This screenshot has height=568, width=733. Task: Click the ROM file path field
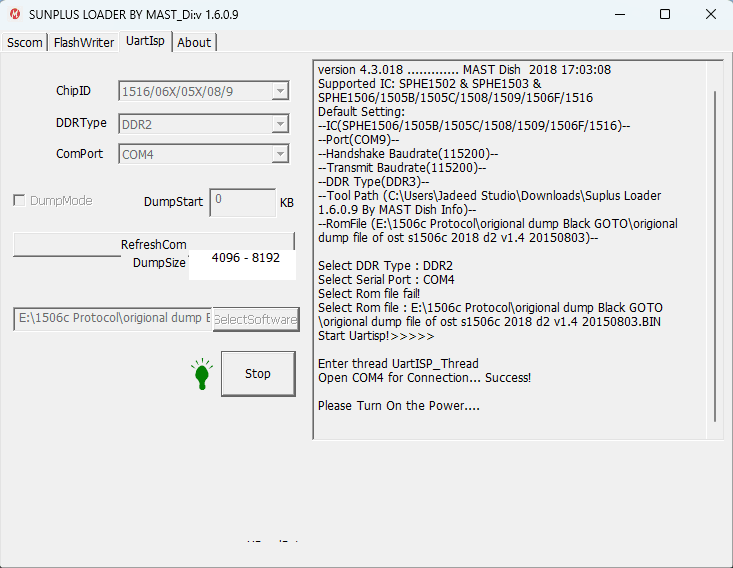[113, 318]
